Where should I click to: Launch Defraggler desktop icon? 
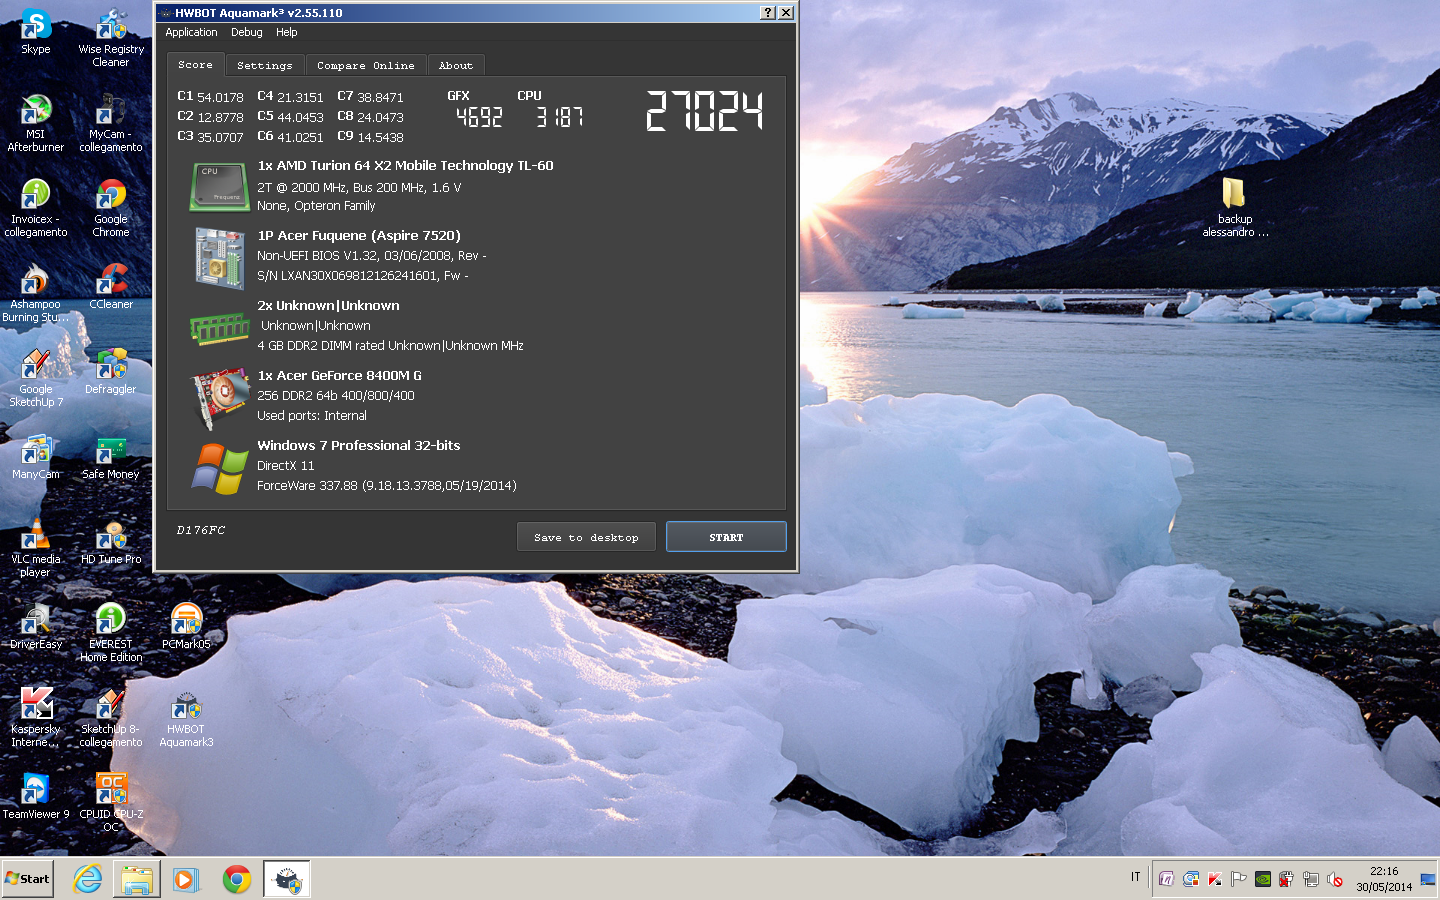[111, 370]
